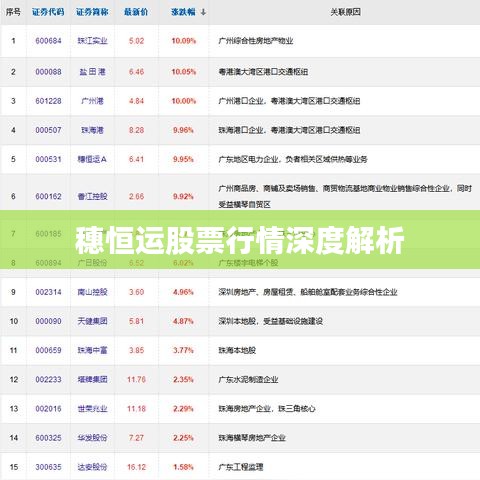Screen dimensions: 480x480
Task: Click the 9.96% change value
Action: pyautogui.click(x=183, y=130)
